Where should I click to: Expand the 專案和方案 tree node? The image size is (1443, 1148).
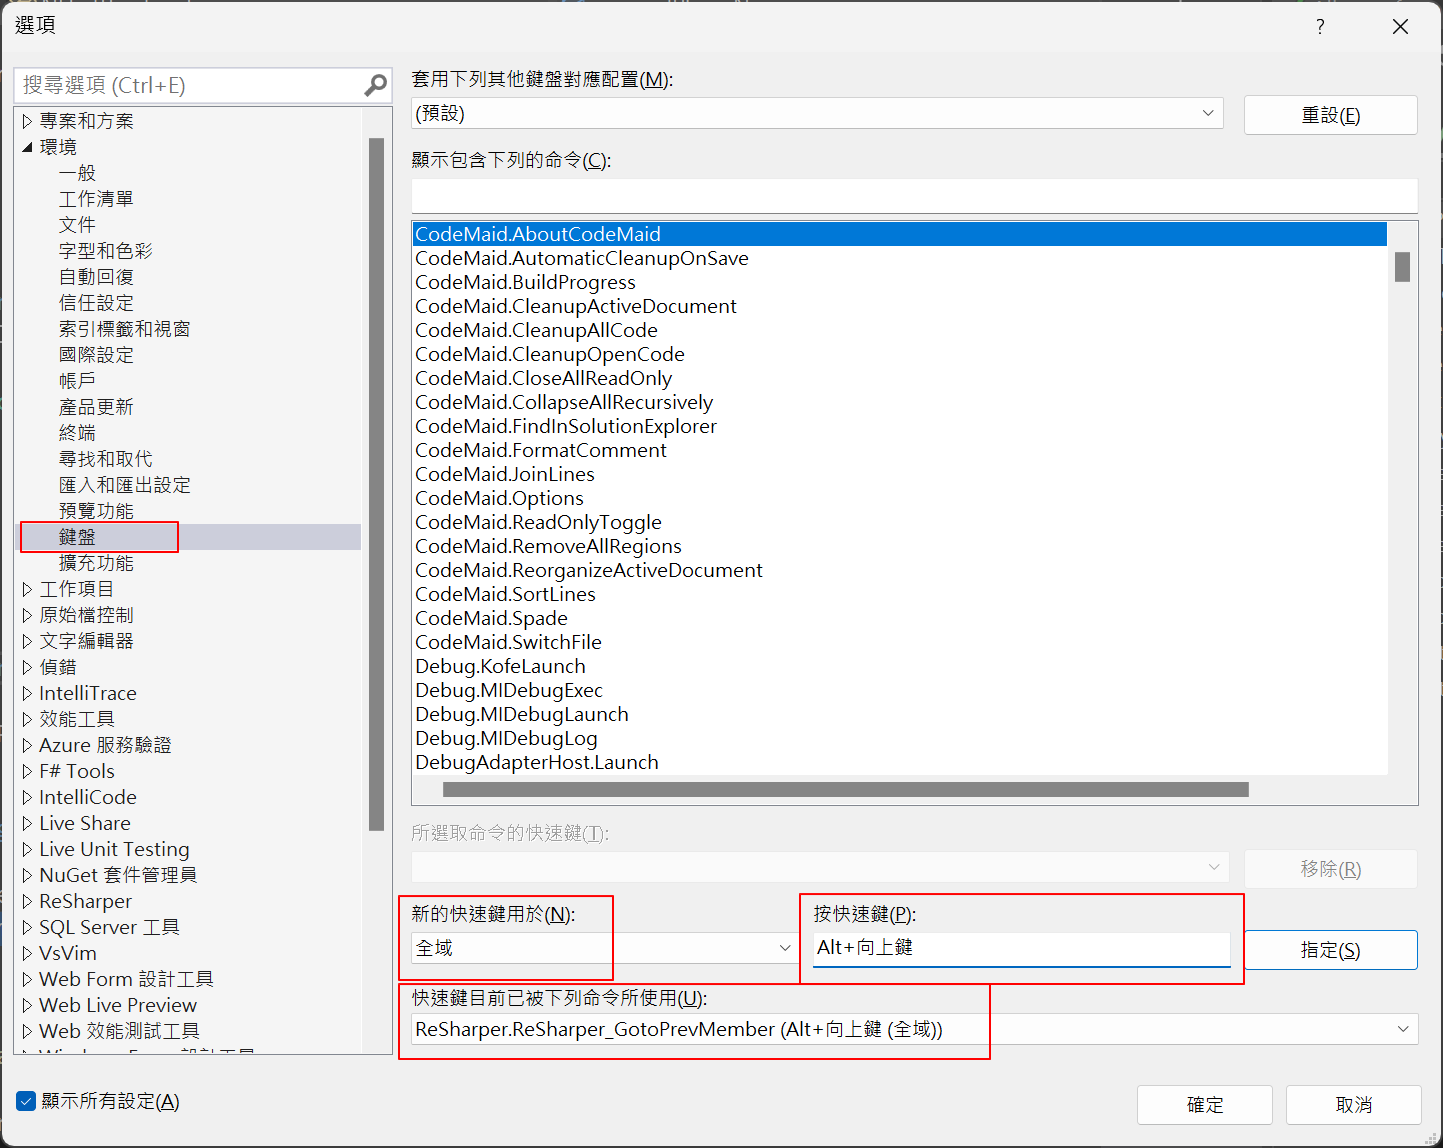point(27,122)
